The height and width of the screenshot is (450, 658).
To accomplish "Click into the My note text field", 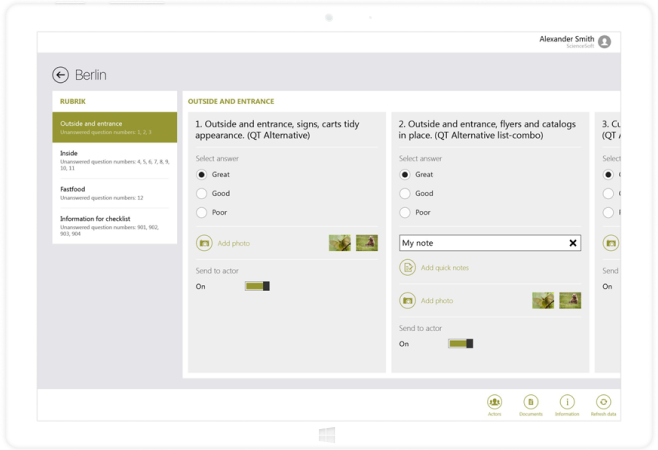I will pyautogui.click(x=480, y=243).
